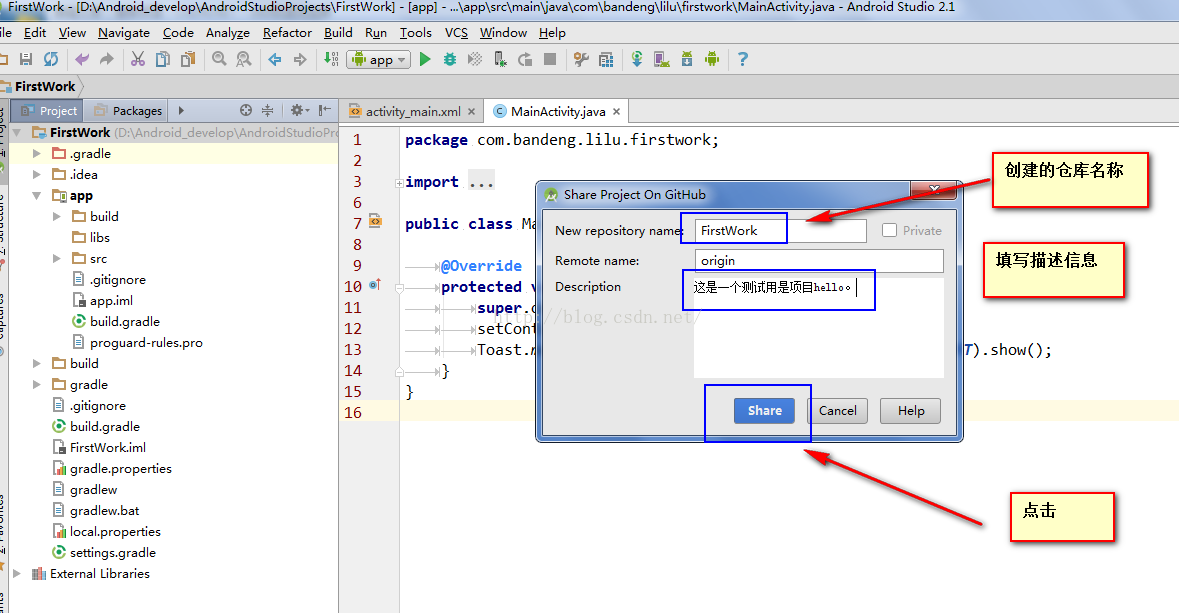Image resolution: width=1179 pixels, height=613 pixels.
Task: Click the Find magnifier icon
Action: [219, 60]
